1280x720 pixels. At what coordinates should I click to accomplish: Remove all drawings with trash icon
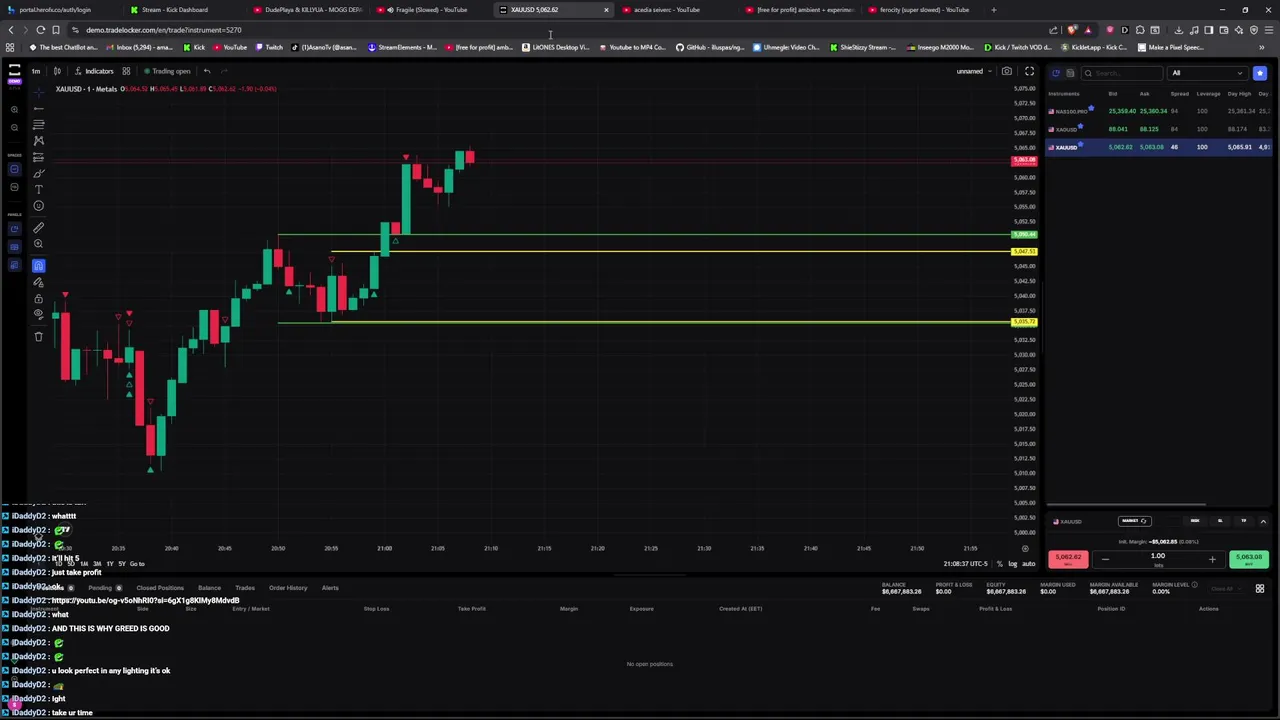coord(38,336)
